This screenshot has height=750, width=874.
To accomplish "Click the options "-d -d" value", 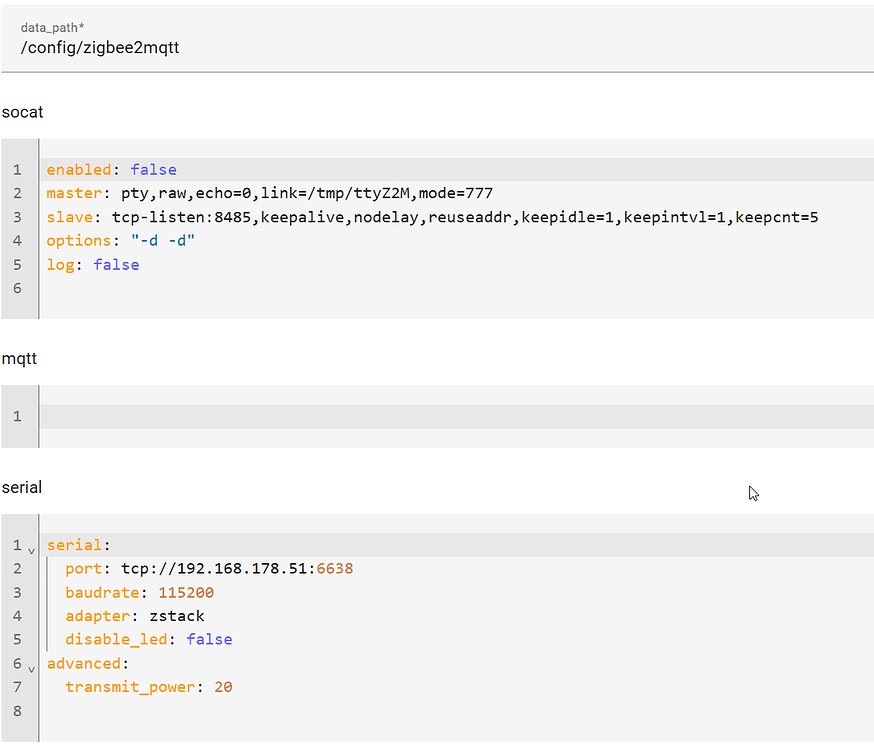I will click(163, 241).
